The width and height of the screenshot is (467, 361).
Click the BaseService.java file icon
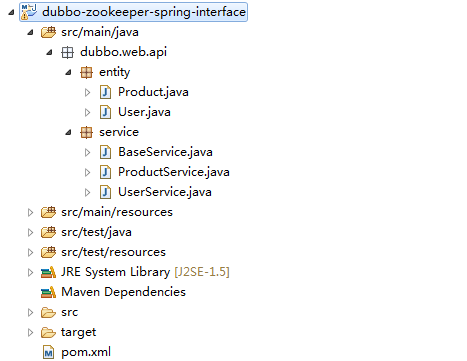[105, 152]
